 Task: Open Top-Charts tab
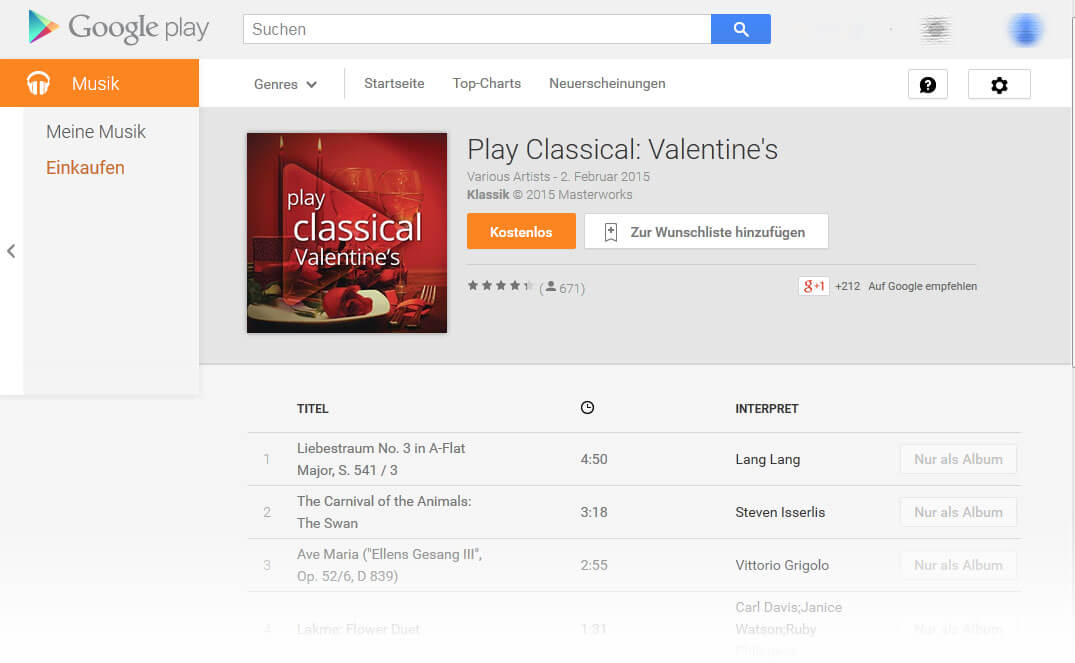[x=487, y=83]
